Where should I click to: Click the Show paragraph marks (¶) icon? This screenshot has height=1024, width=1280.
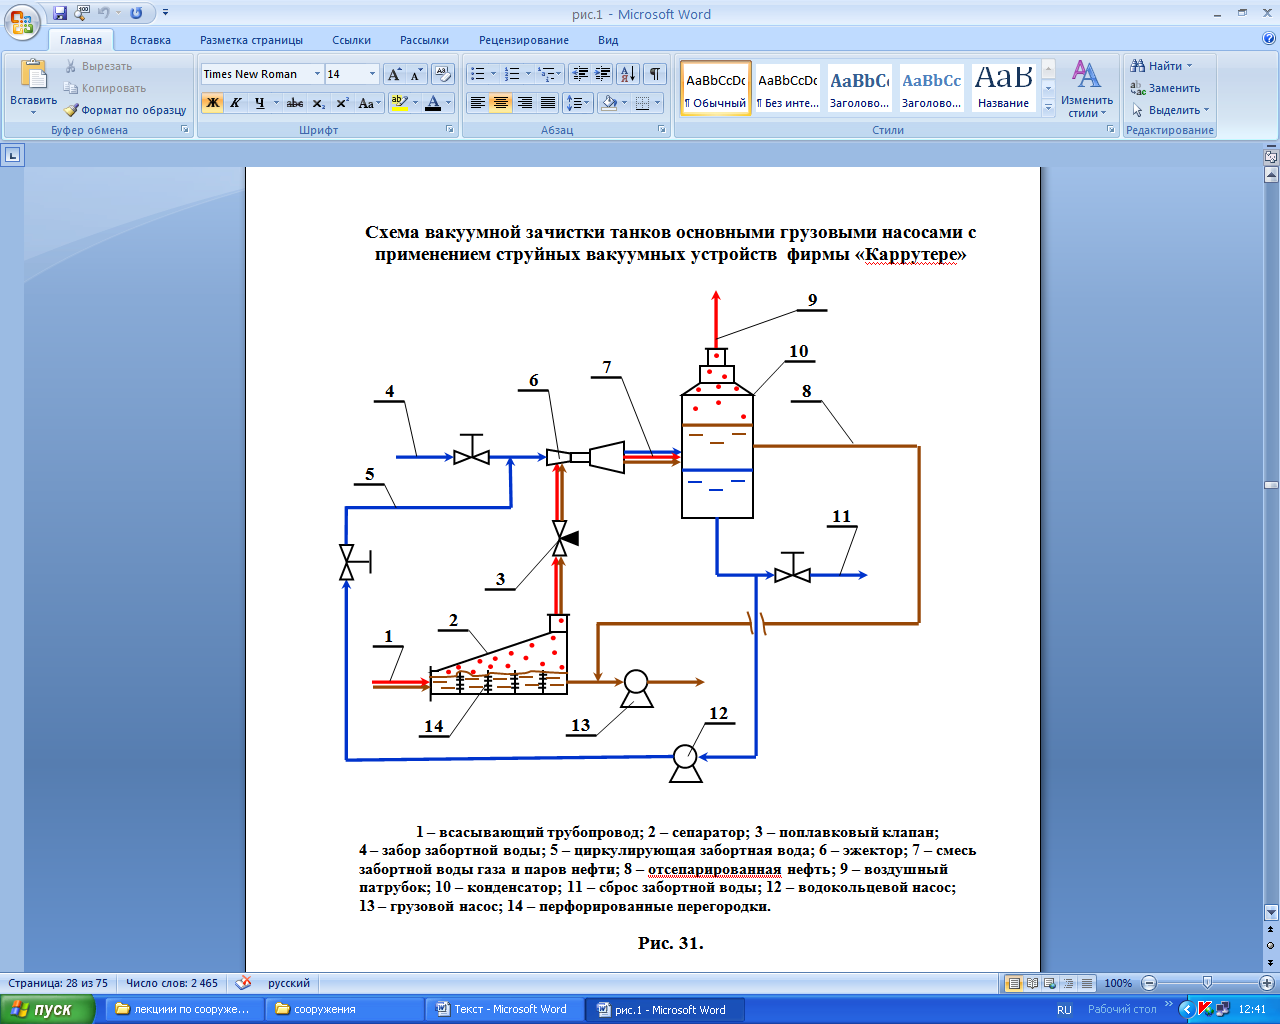654,74
